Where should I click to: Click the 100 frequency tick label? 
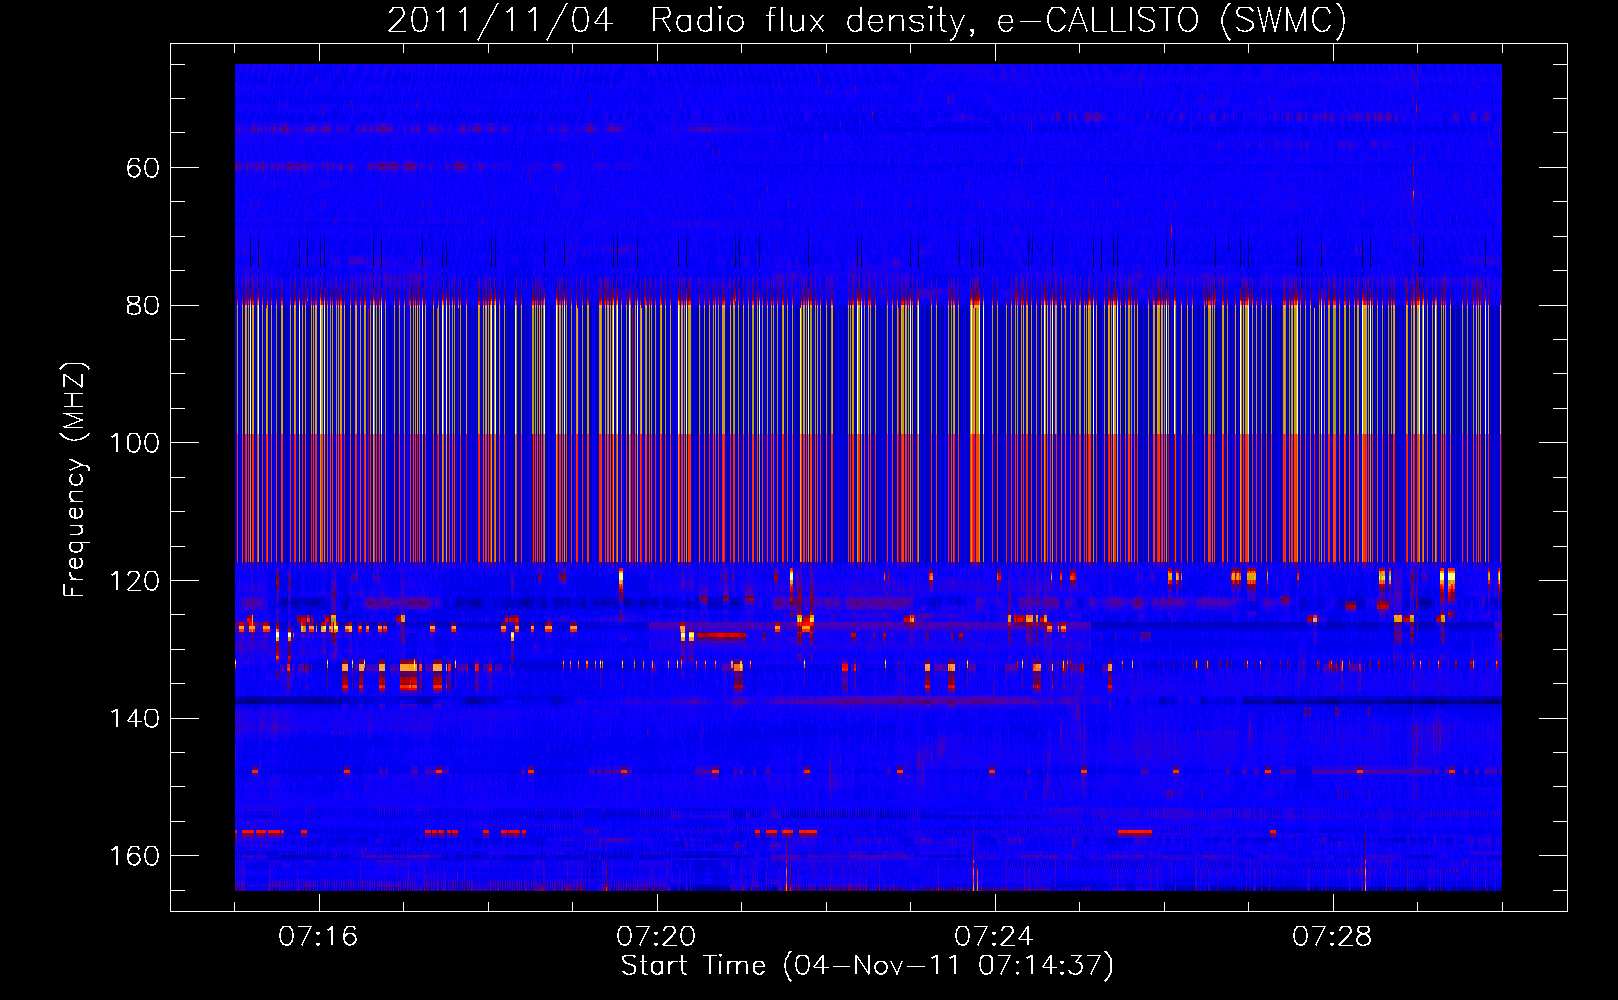(134, 443)
